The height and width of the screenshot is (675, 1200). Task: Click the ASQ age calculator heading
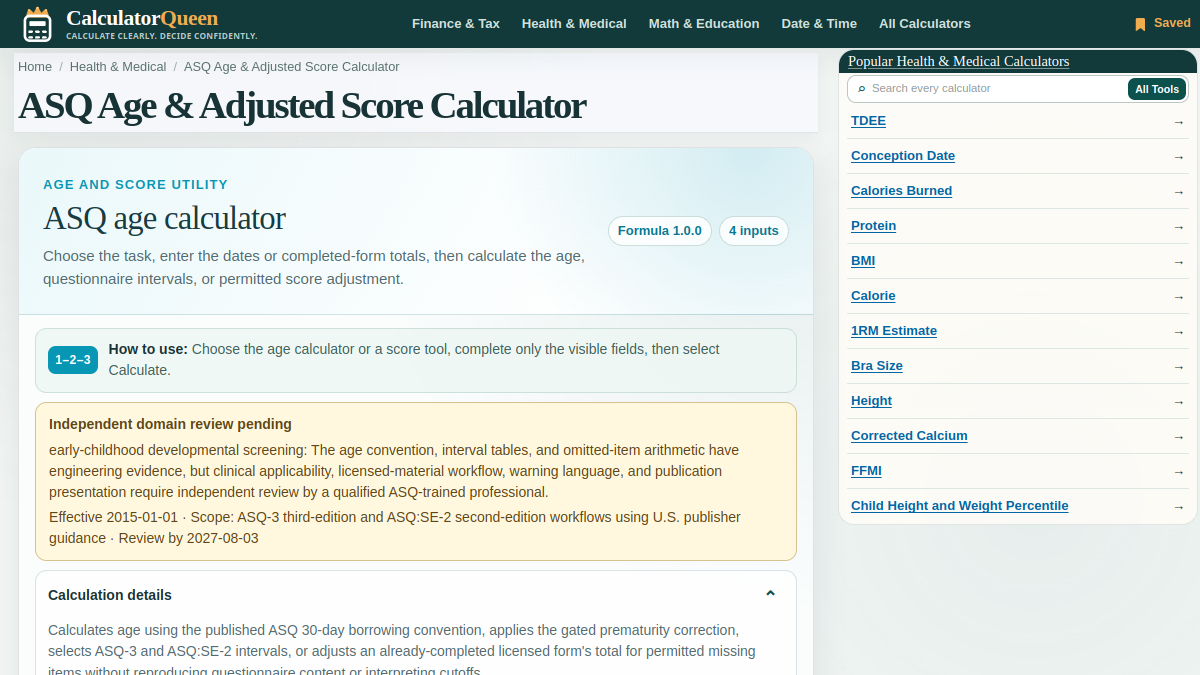click(164, 218)
